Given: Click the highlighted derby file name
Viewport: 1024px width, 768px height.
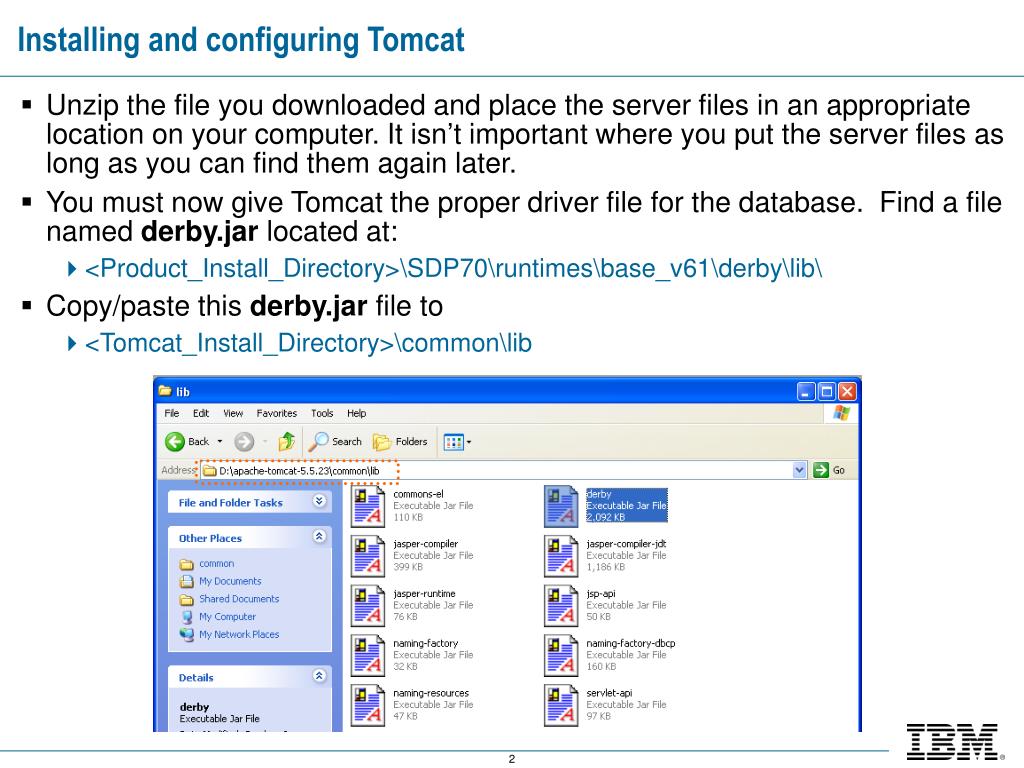Looking at the screenshot, I should 599,494.
